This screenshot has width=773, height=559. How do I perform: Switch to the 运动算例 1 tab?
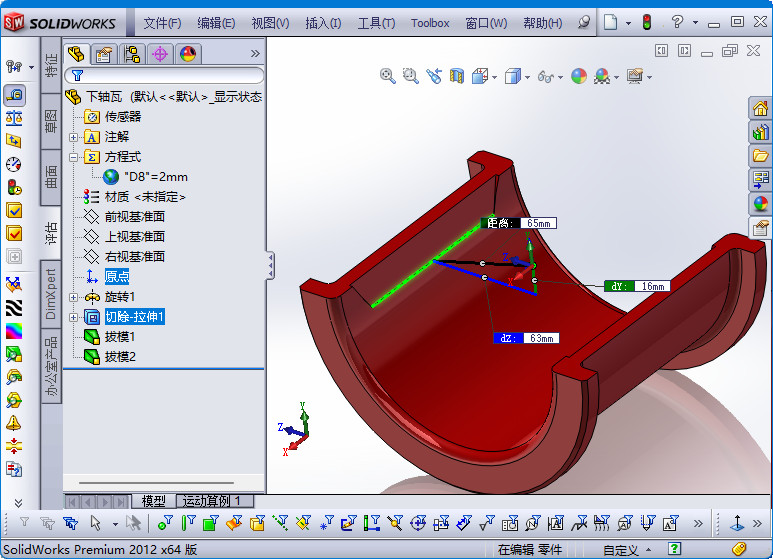[214, 501]
